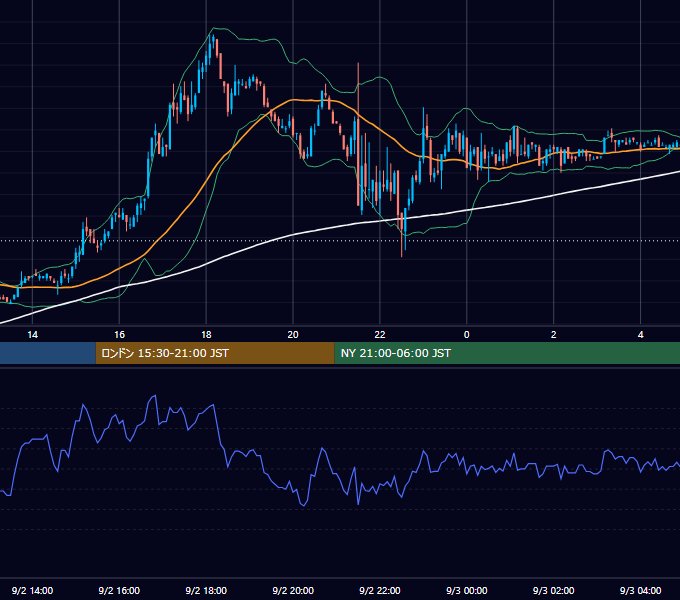This screenshot has height=600, width=680.
Task: Click the 9/3 04:00 time label
Action: [641, 590]
